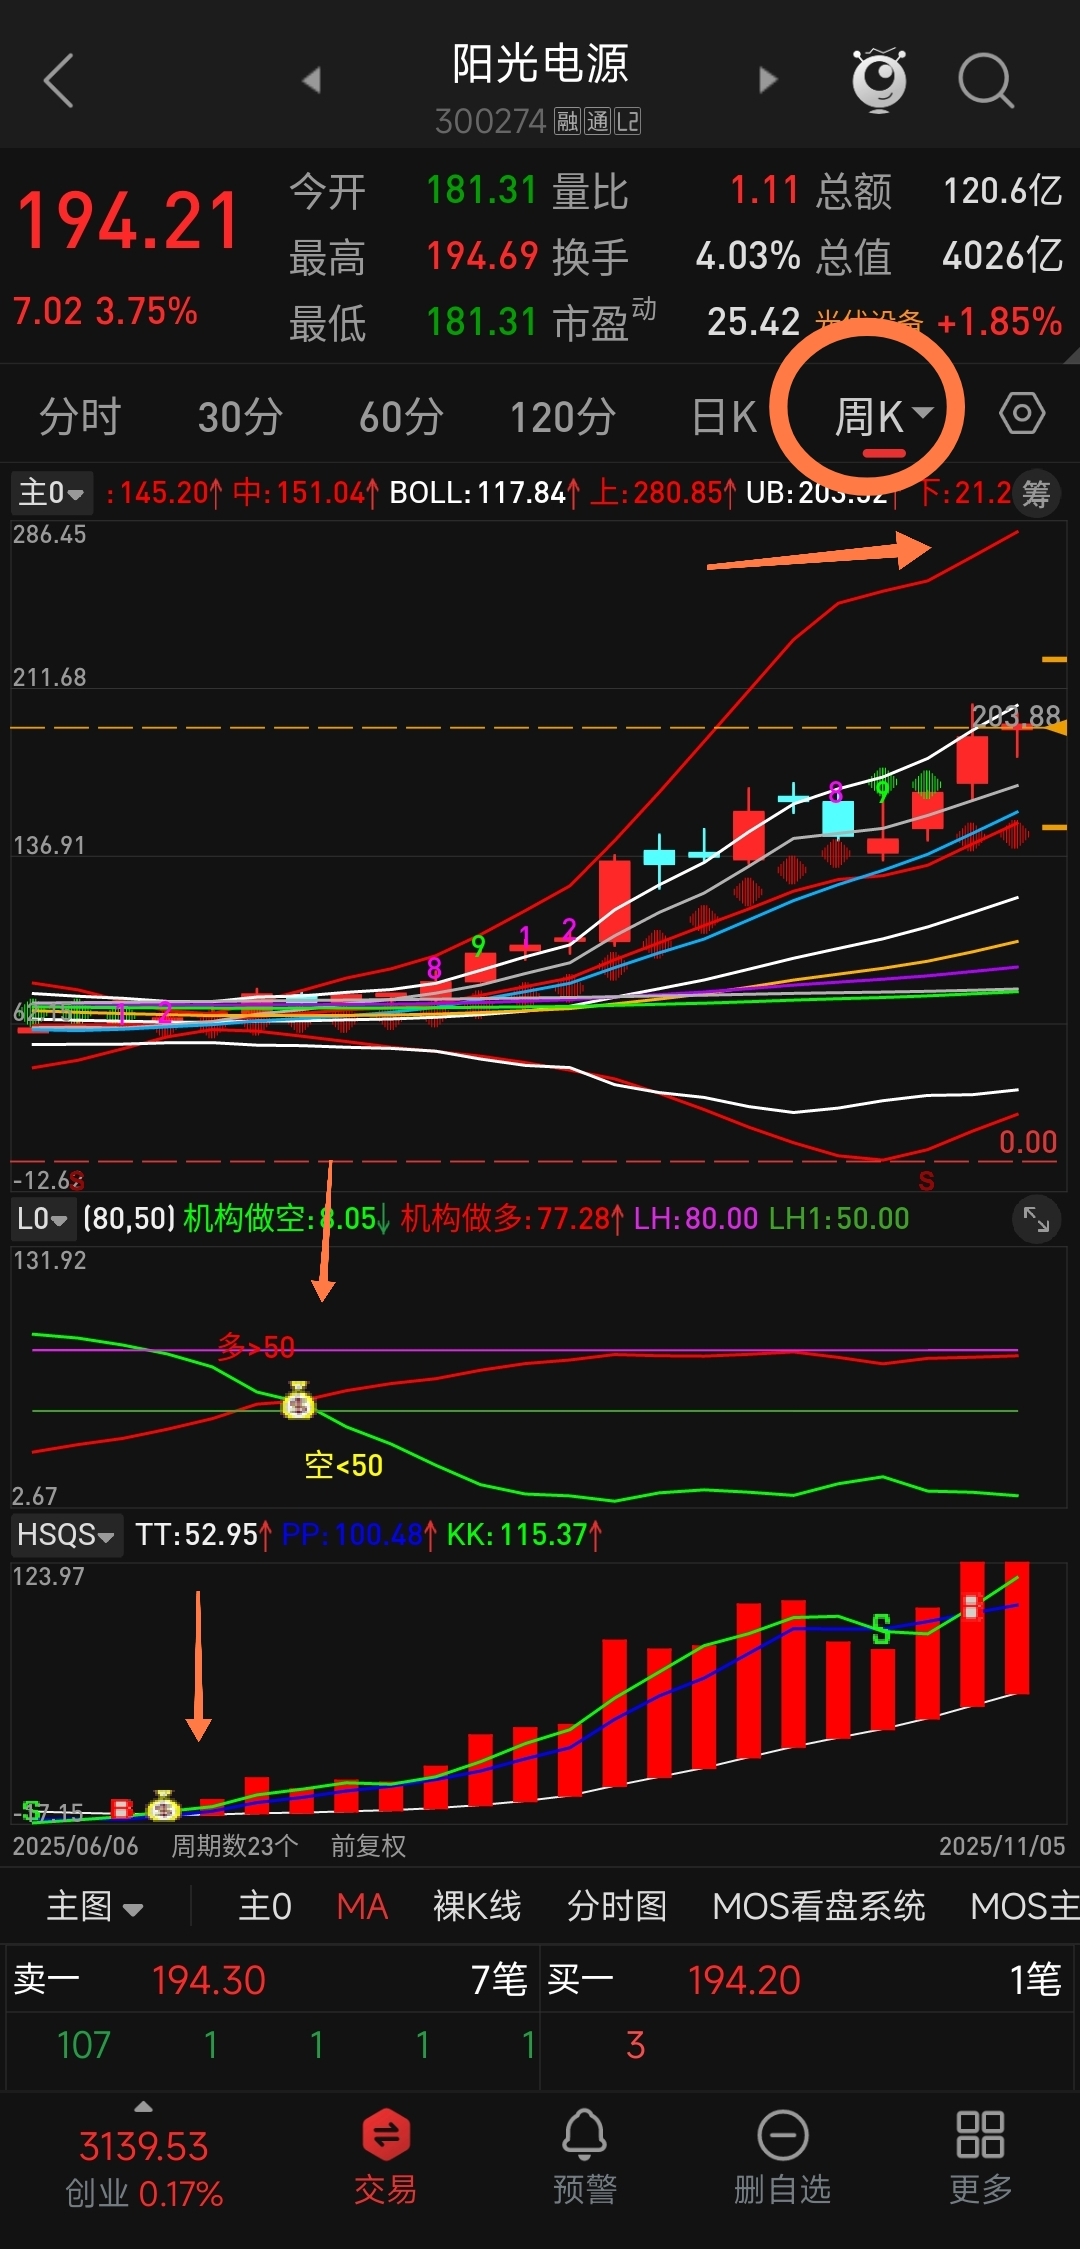Open HSQS sub-indicator dropdown
Viewport: 1080px width, 2249px height.
(x=66, y=1535)
